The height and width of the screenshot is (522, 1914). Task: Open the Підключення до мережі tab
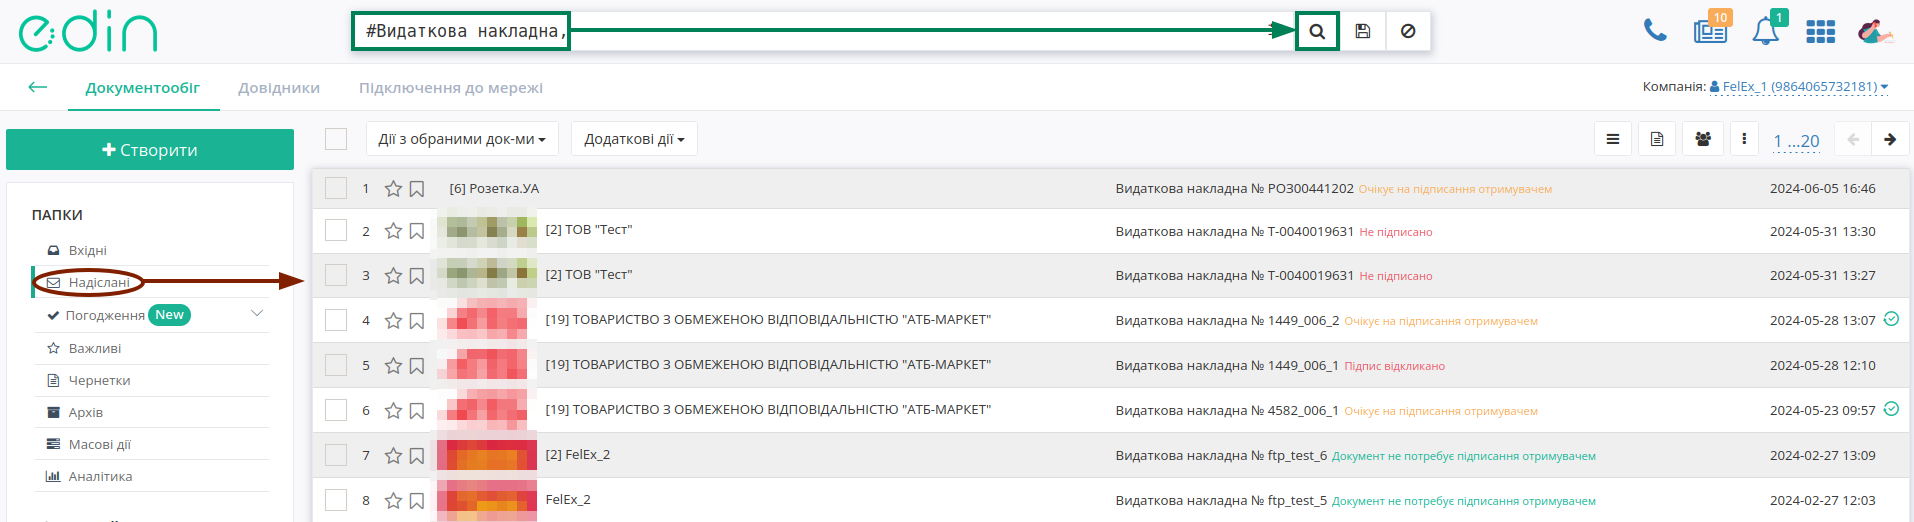click(x=451, y=88)
